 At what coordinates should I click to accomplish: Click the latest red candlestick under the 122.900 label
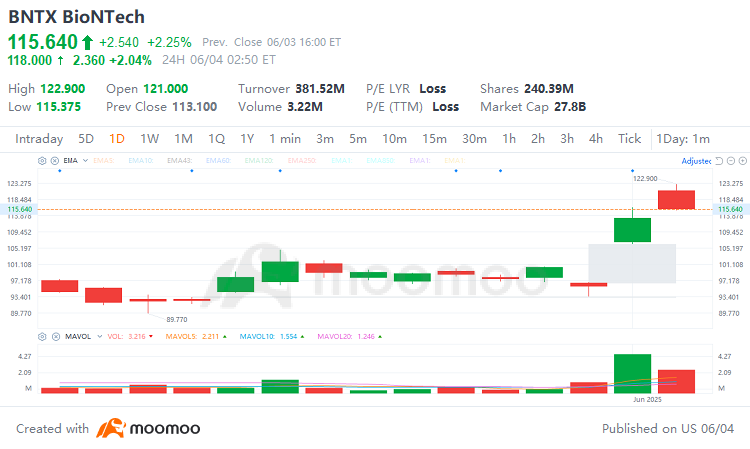[676, 199]
